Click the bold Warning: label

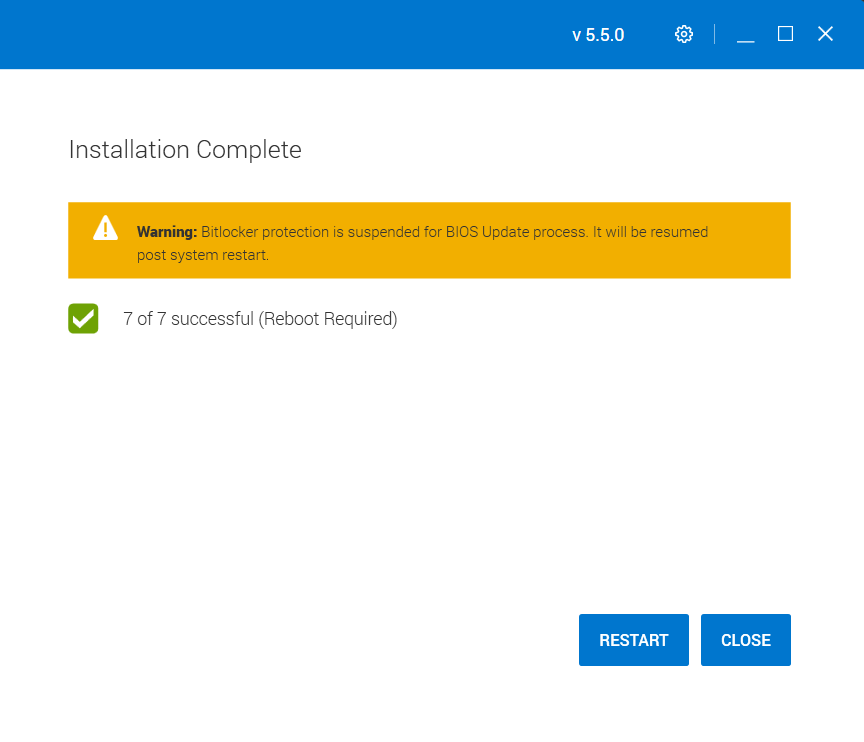pyautogui.click(x=167, y=232)
